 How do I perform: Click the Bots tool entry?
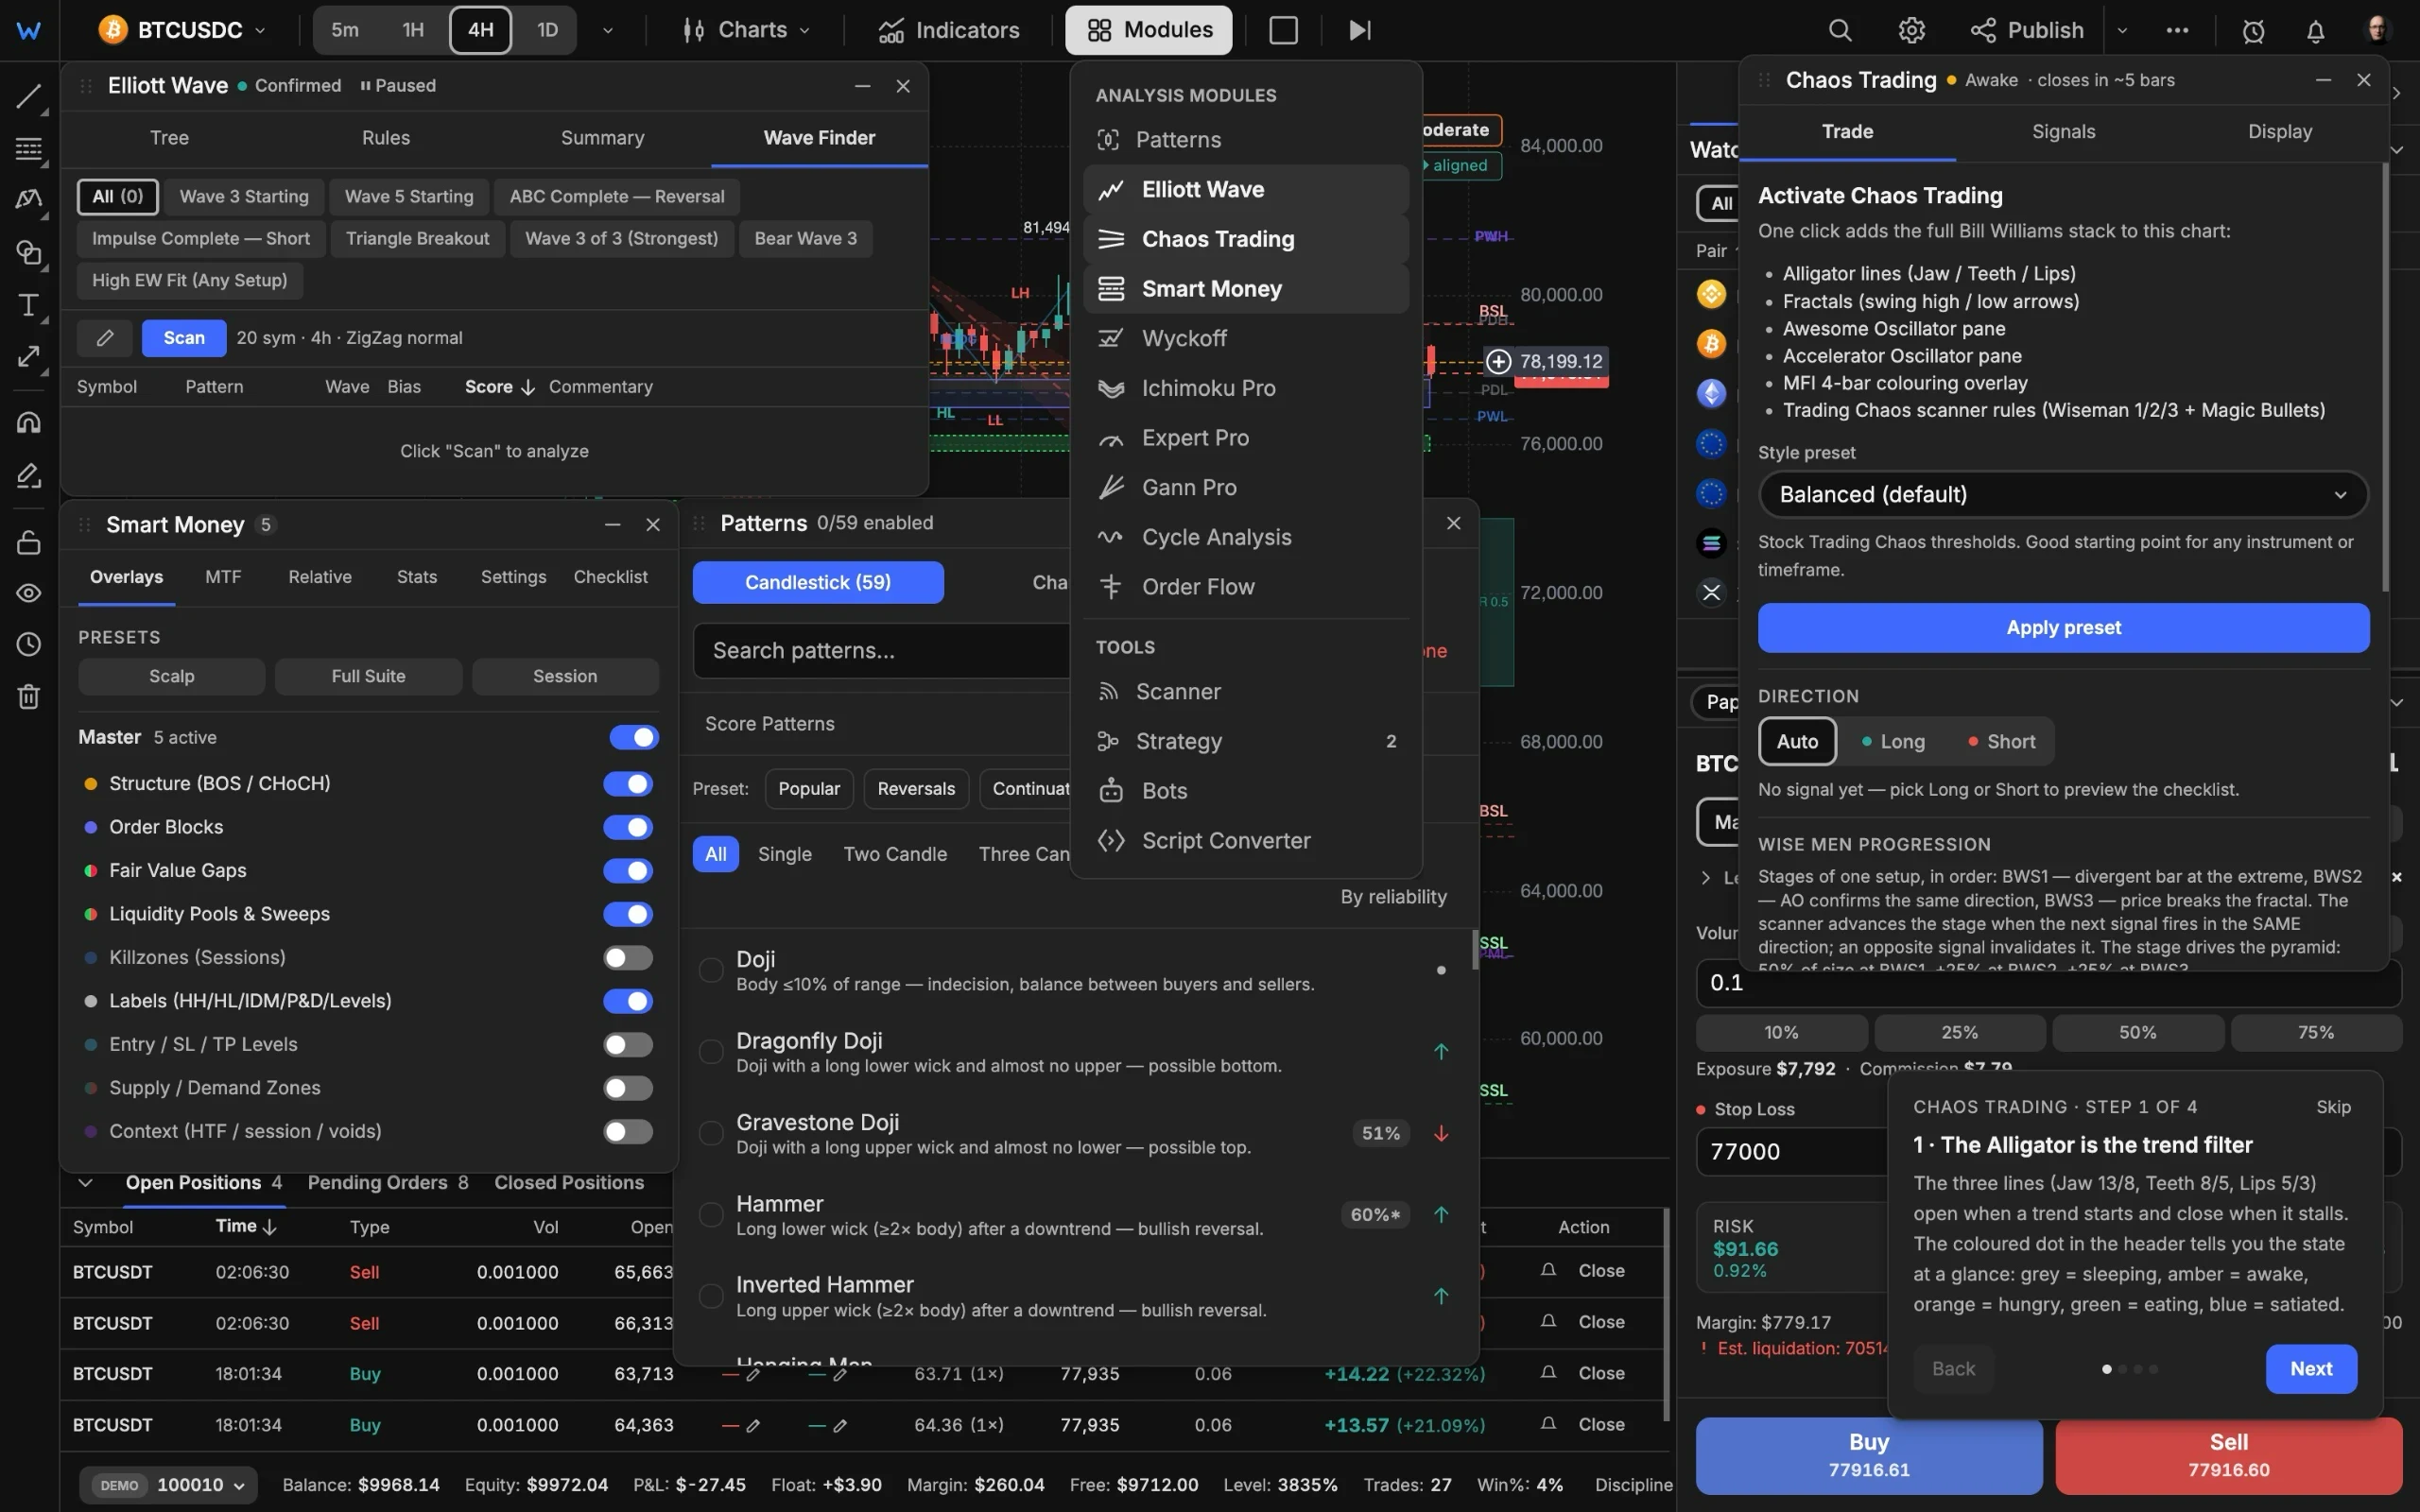[x=1246, y=791]
